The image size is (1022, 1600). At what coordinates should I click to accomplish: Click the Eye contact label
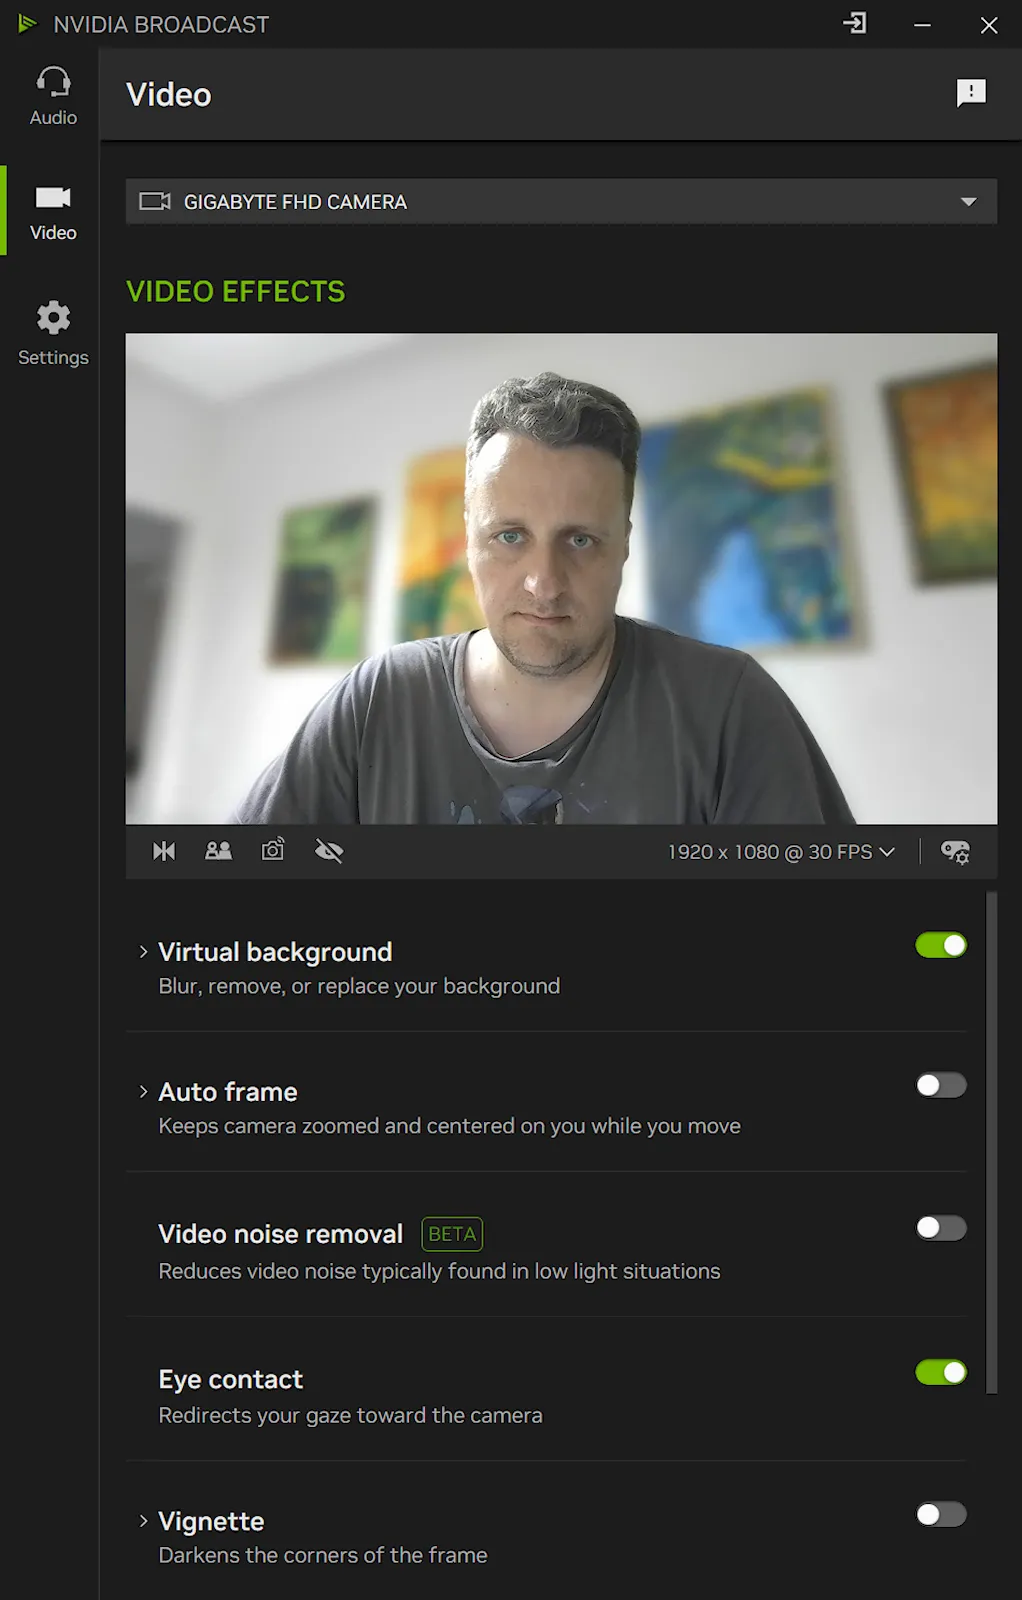pyautogui.click(x=230, y=1379)
